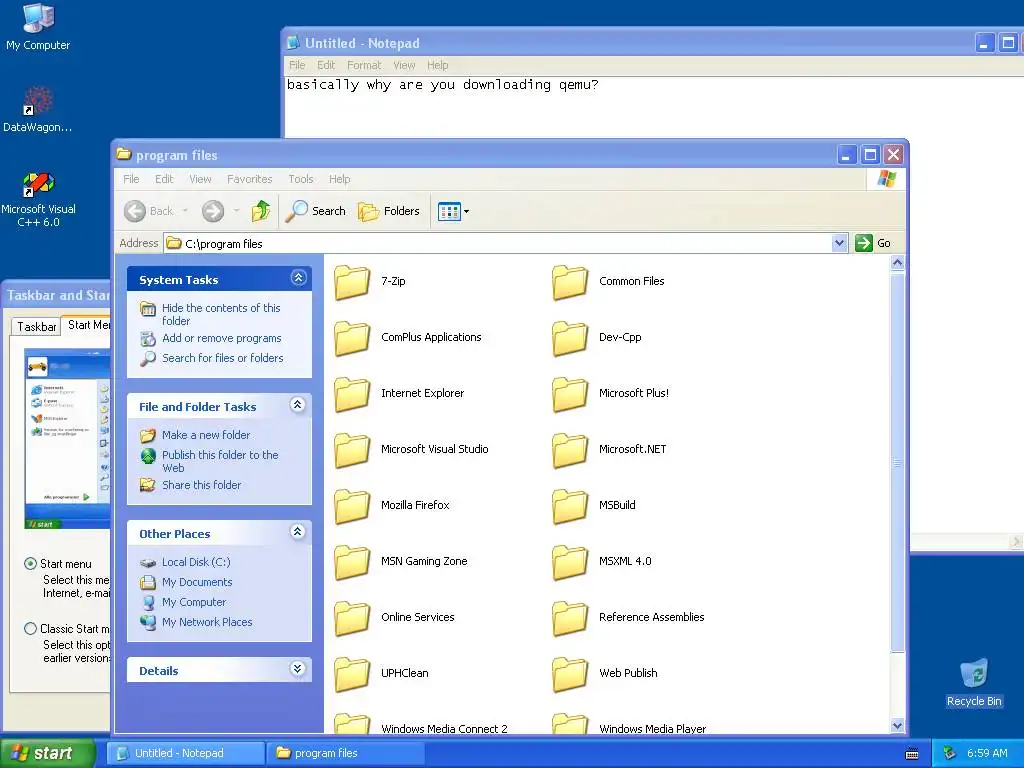Select the Online Services folder
Image resolution: width=1024 pixels, height=768 pixels.
tap(394, 617)
